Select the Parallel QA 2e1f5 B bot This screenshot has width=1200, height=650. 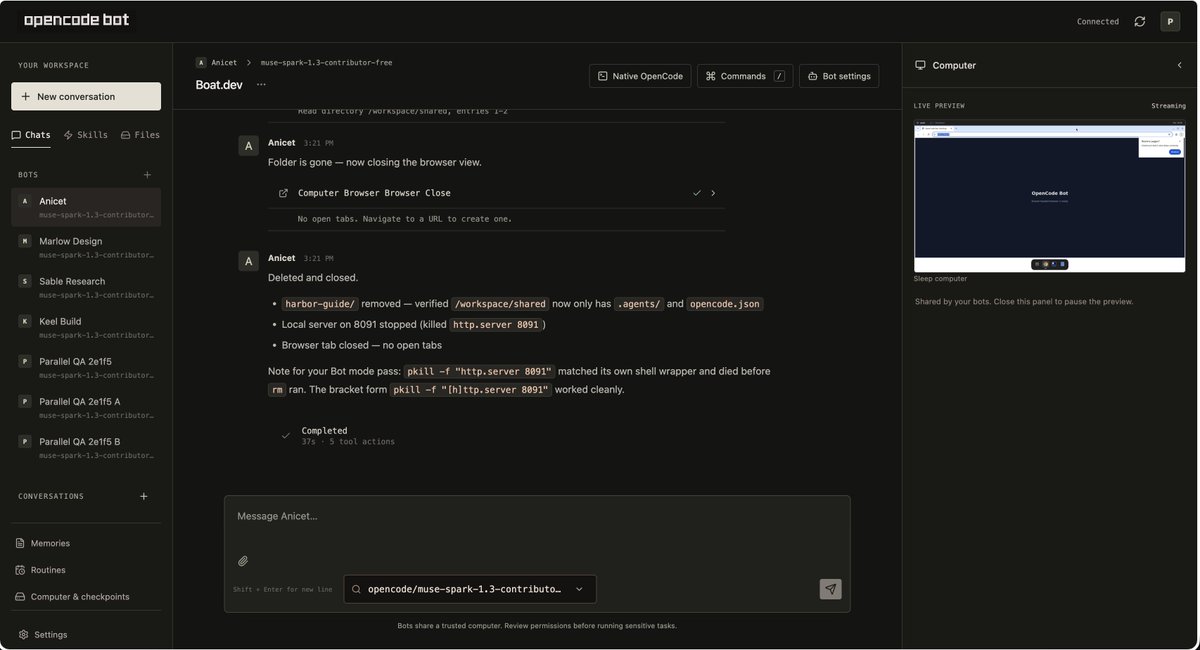click(x=86, y=447)
